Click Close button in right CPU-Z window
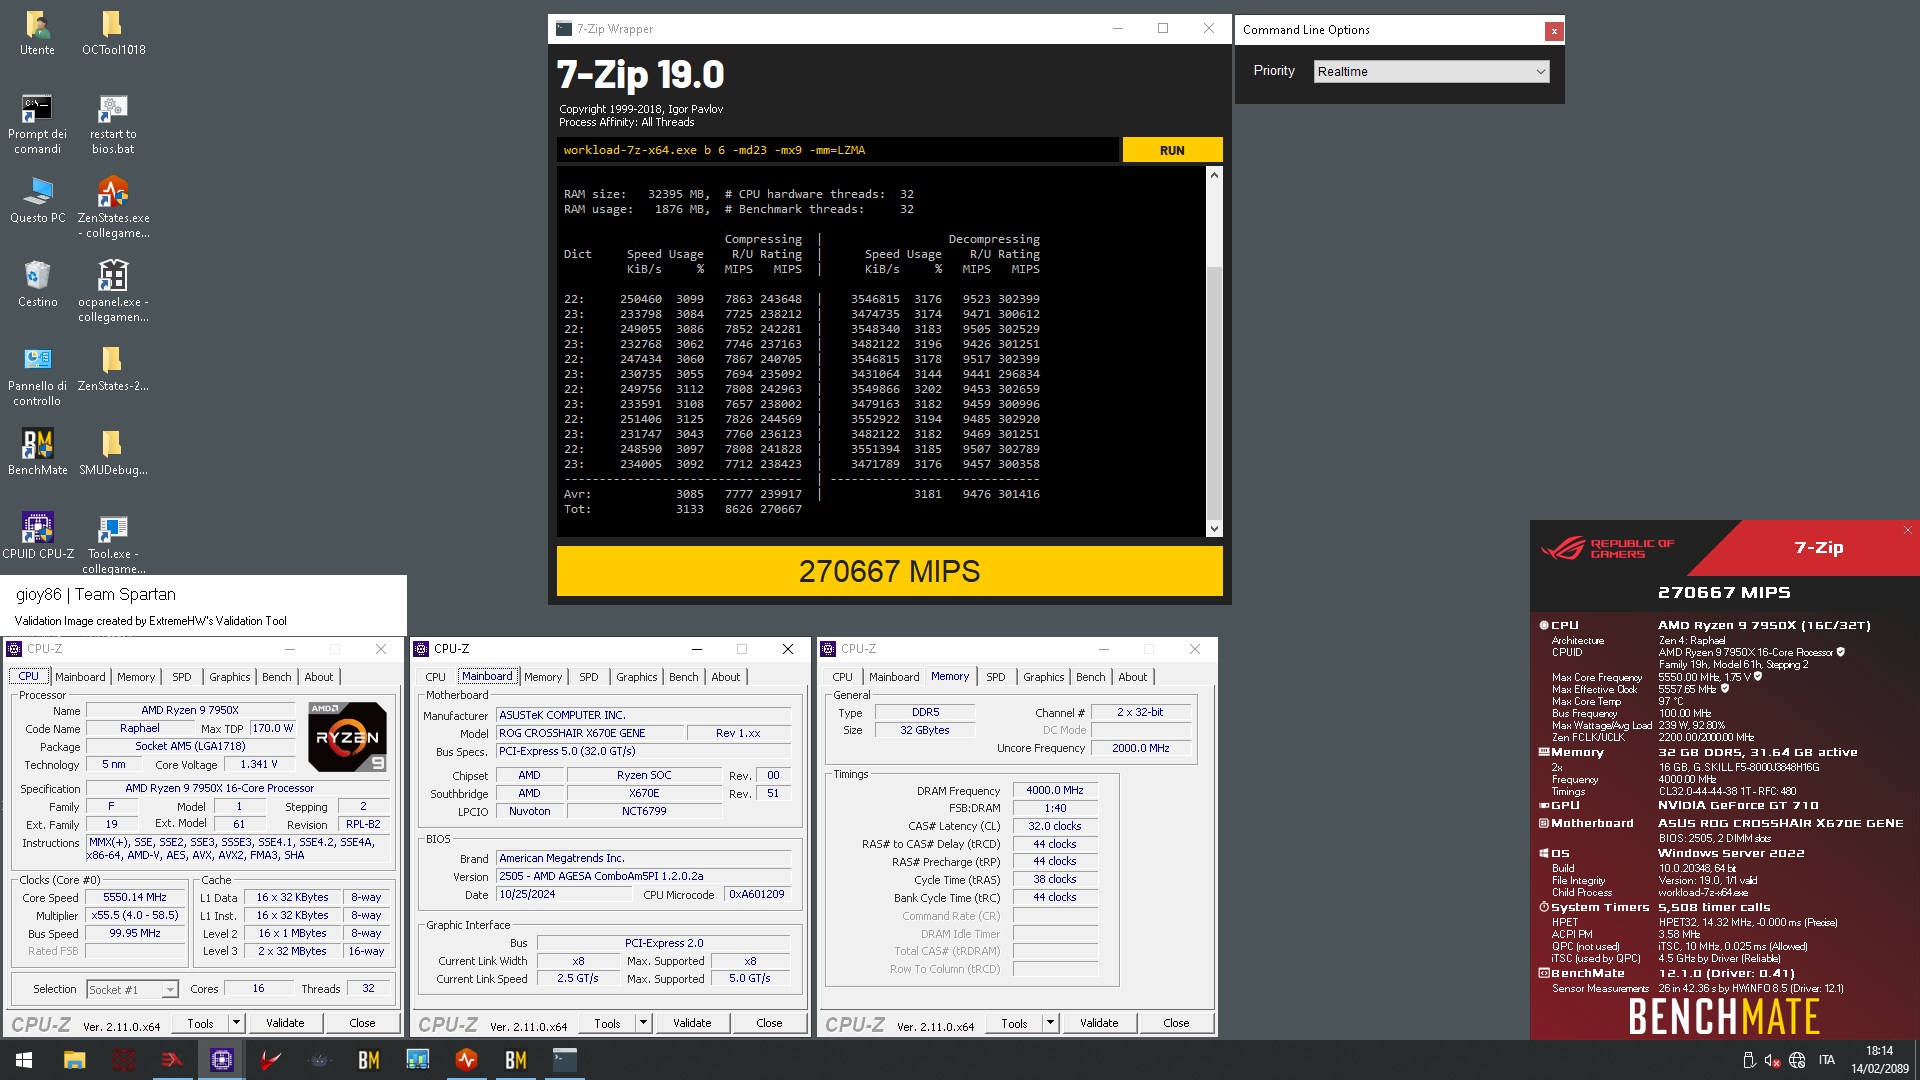This screenshot has height=1080, width=1920. (x=1176, y=1023)
